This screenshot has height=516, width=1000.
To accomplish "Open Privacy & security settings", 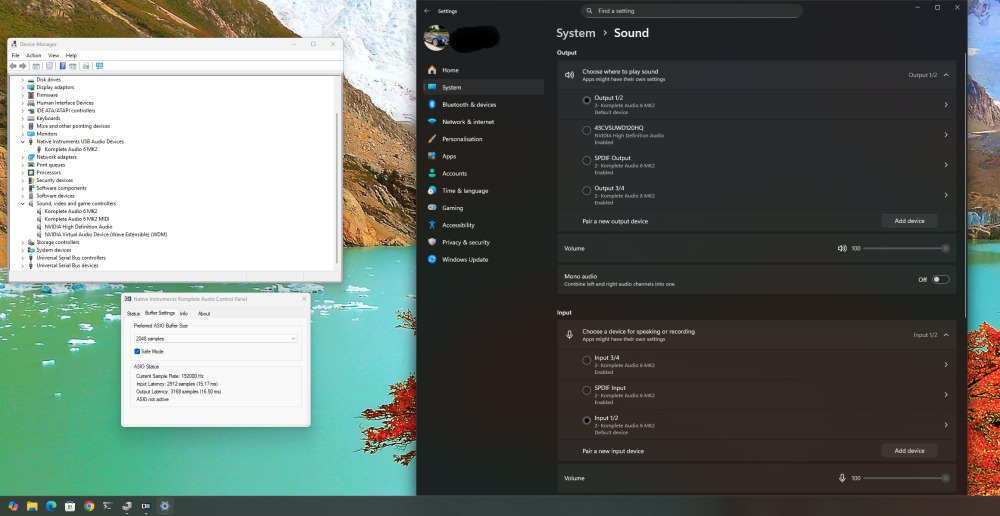I will coord(483,242).
